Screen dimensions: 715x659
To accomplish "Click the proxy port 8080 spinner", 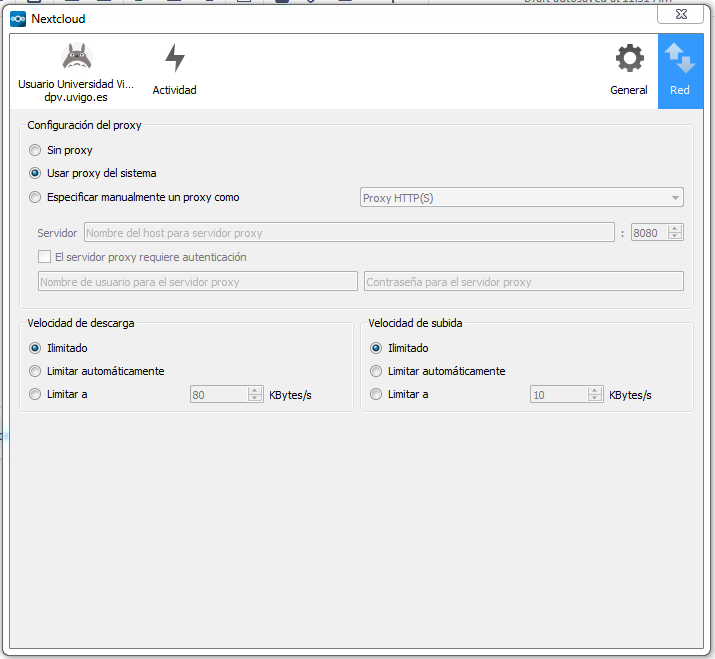I will pos(656,233).
